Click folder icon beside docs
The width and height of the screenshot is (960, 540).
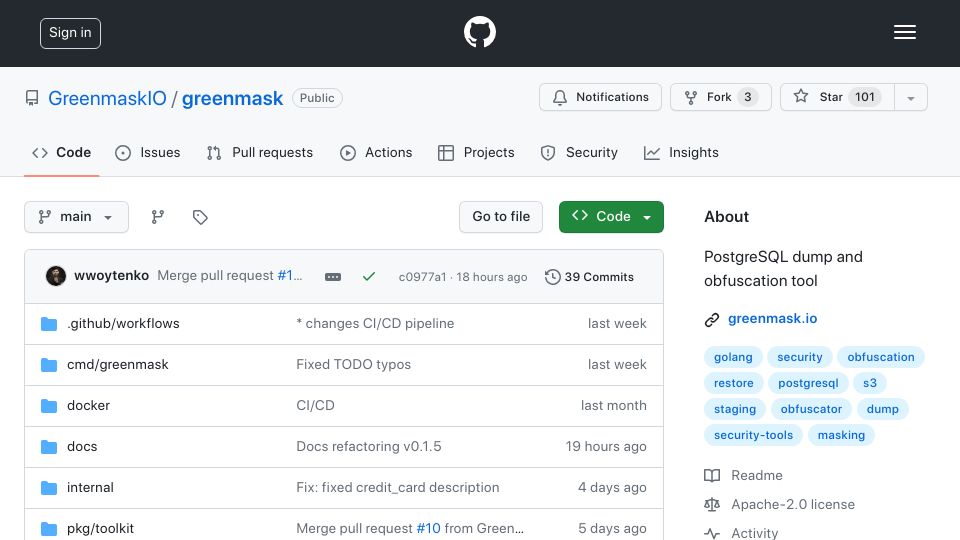pyautogui.click(x=49, y=446)
